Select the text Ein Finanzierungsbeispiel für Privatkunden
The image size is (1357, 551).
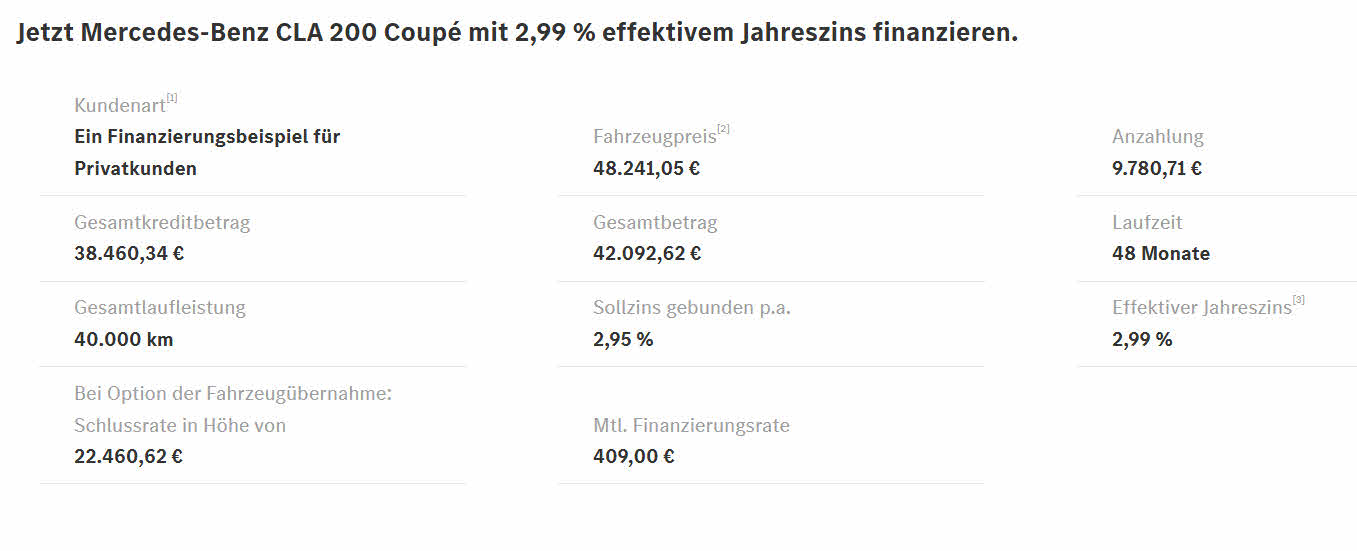pos(208,152)
